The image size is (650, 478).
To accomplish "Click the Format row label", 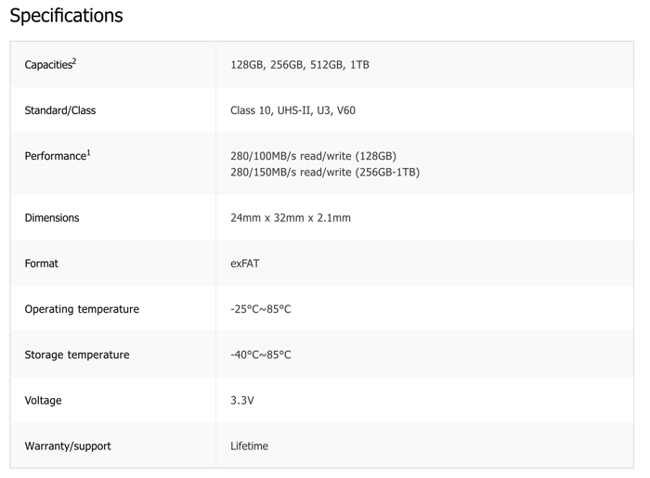I will click(41, 263).
